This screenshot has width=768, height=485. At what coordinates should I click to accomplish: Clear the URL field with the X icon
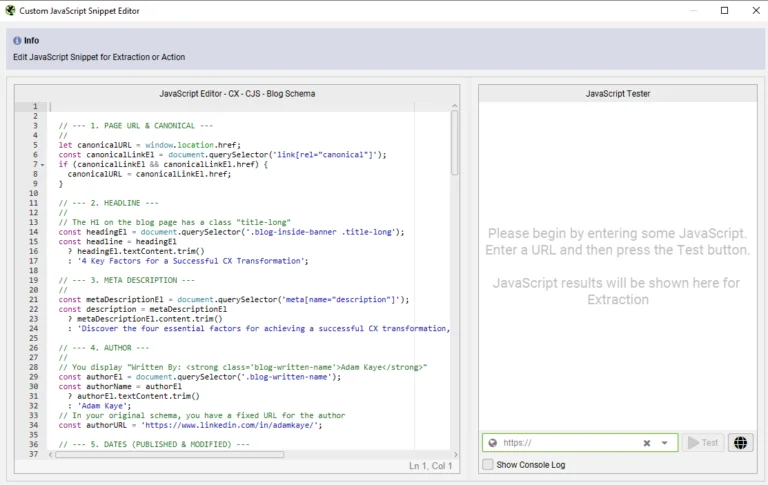pos(647,443)
